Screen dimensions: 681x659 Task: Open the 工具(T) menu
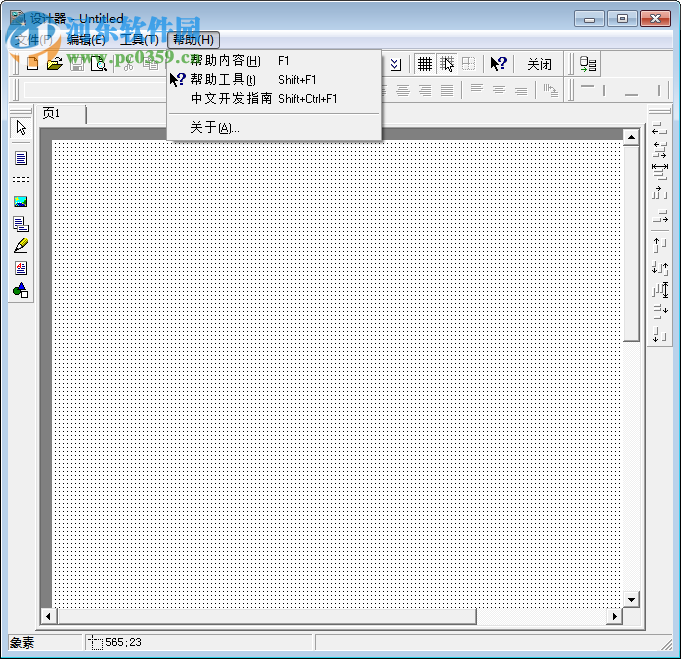click(x=139, y=40)
